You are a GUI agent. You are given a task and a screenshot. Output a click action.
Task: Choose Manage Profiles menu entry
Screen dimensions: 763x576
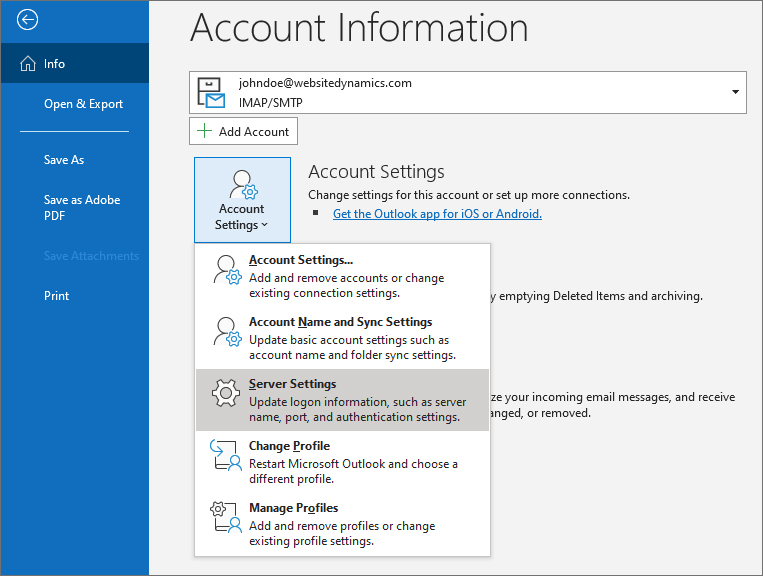[342, 524]
